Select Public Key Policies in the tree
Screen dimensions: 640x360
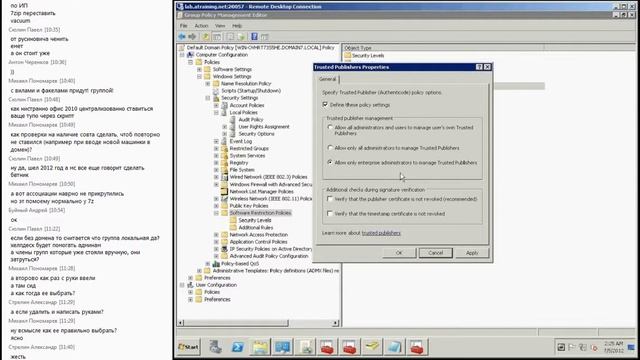pyautogui.click(x=249, y=206)
